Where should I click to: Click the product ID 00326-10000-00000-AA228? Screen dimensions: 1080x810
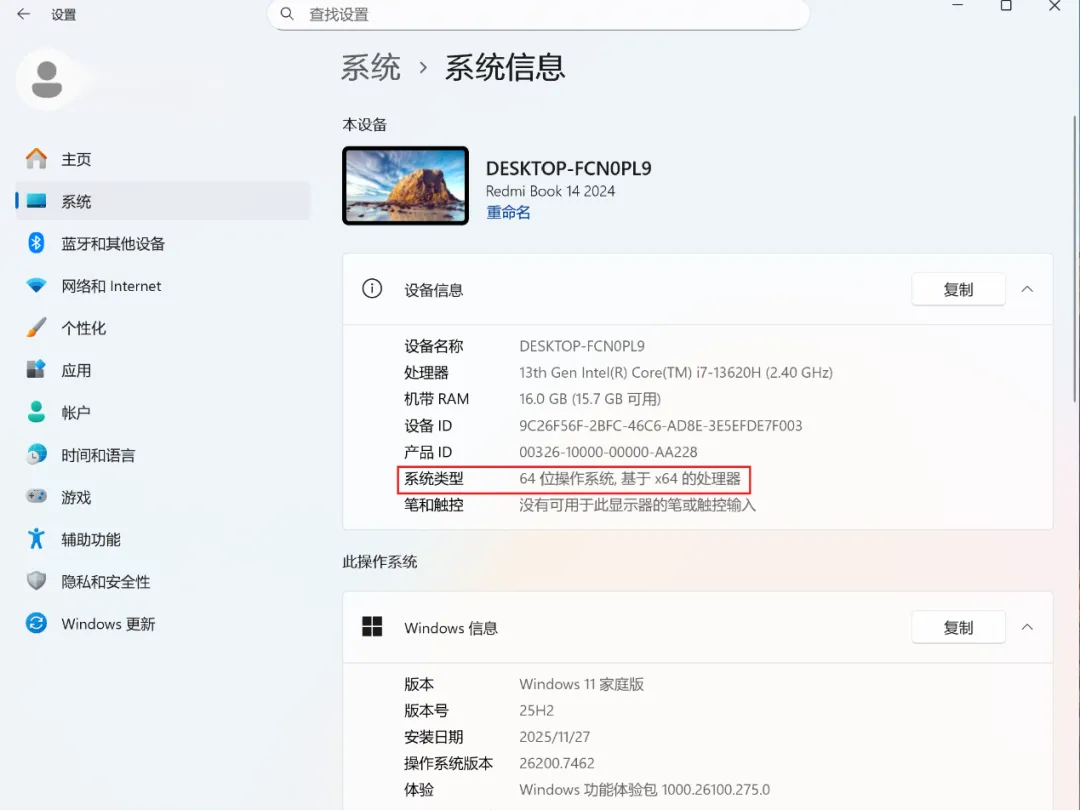pos(608,452)
